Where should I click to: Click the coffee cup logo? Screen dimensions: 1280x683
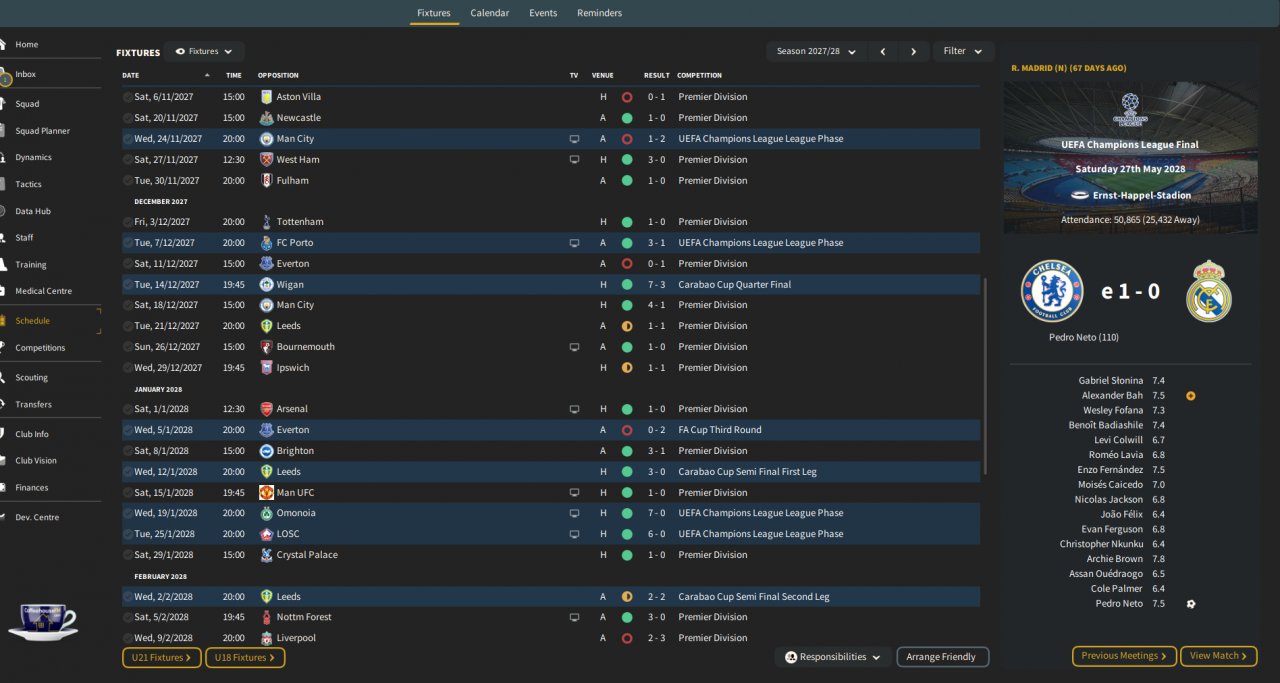pos(42,621)
